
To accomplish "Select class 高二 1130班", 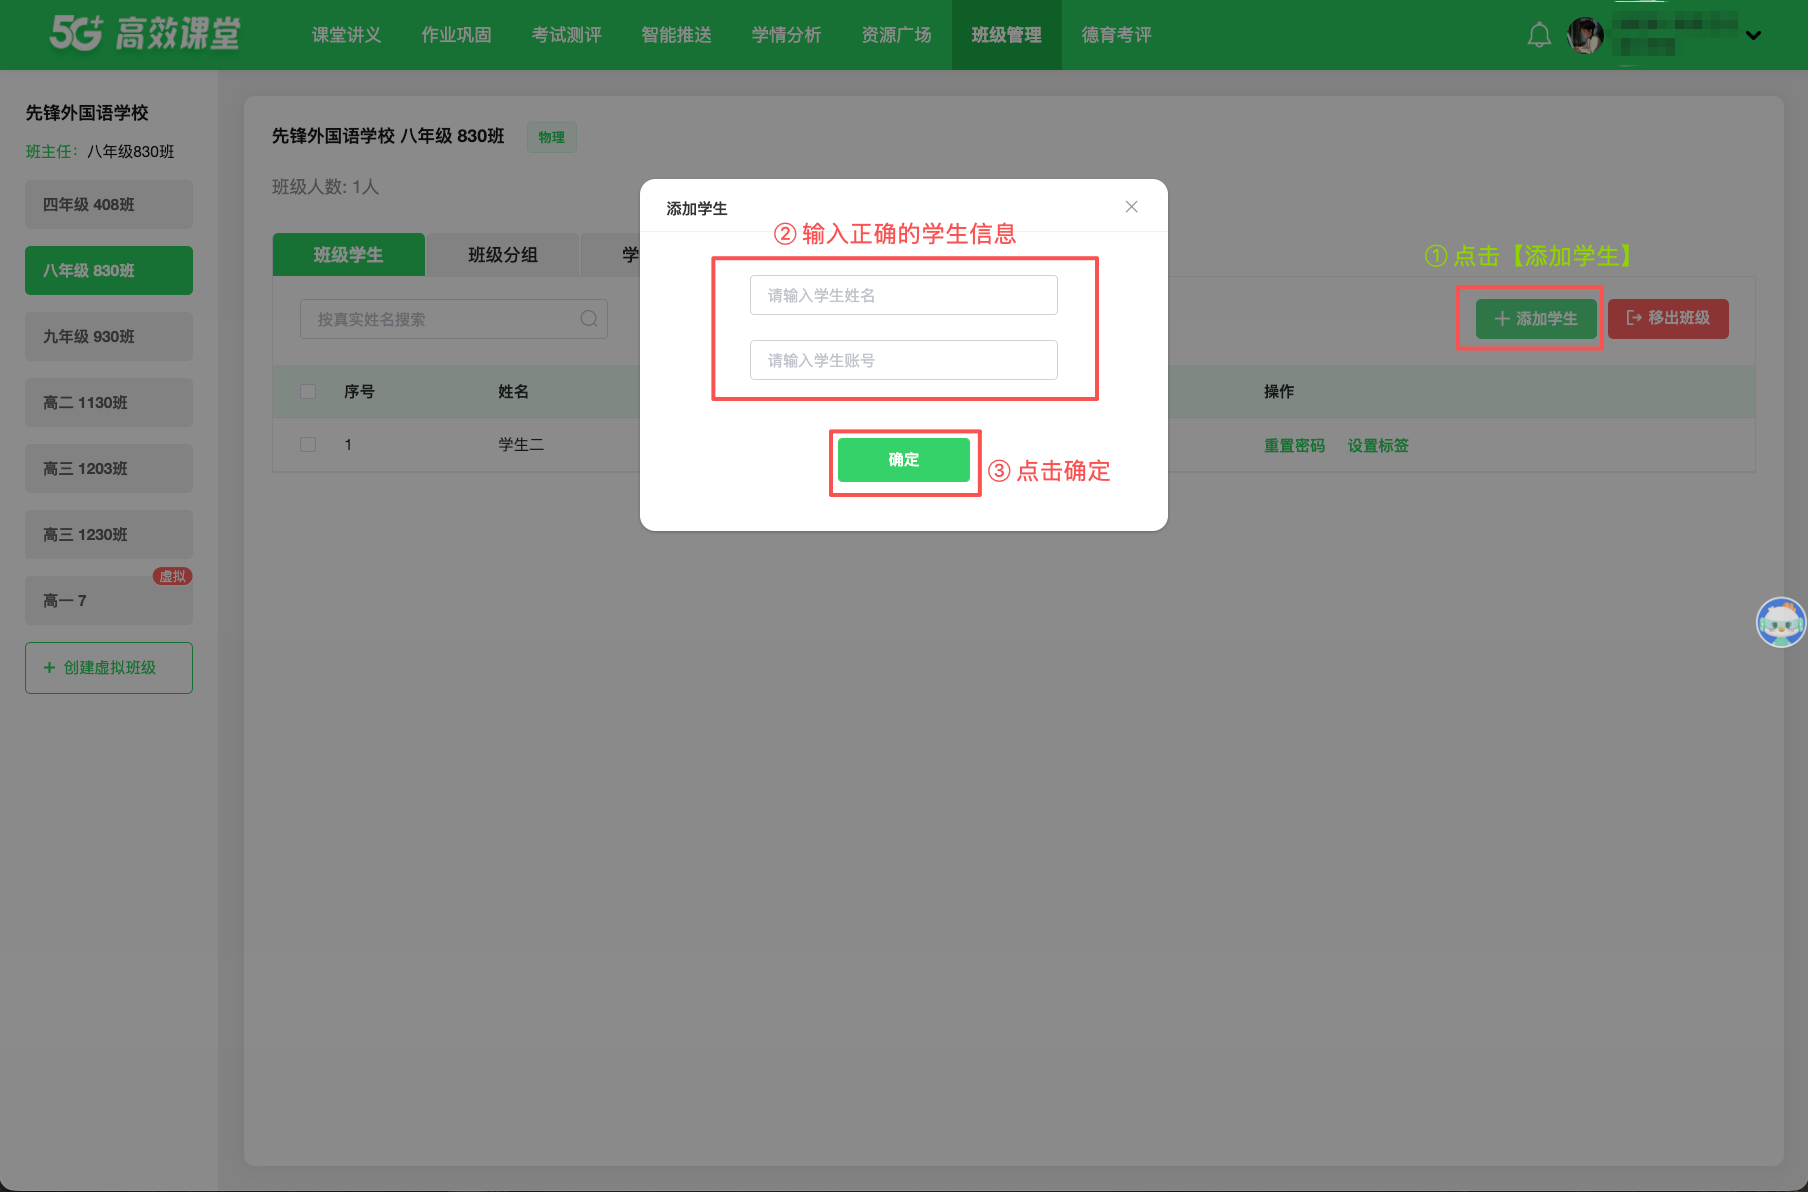I will click(109, 403).
